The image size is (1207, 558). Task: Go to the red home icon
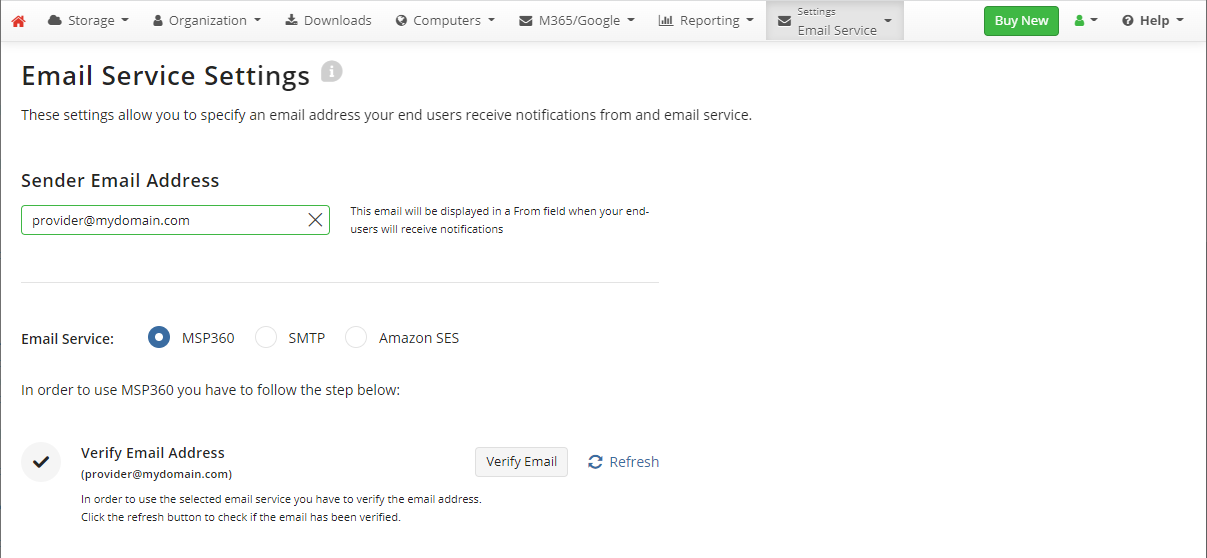pos(18,21)
